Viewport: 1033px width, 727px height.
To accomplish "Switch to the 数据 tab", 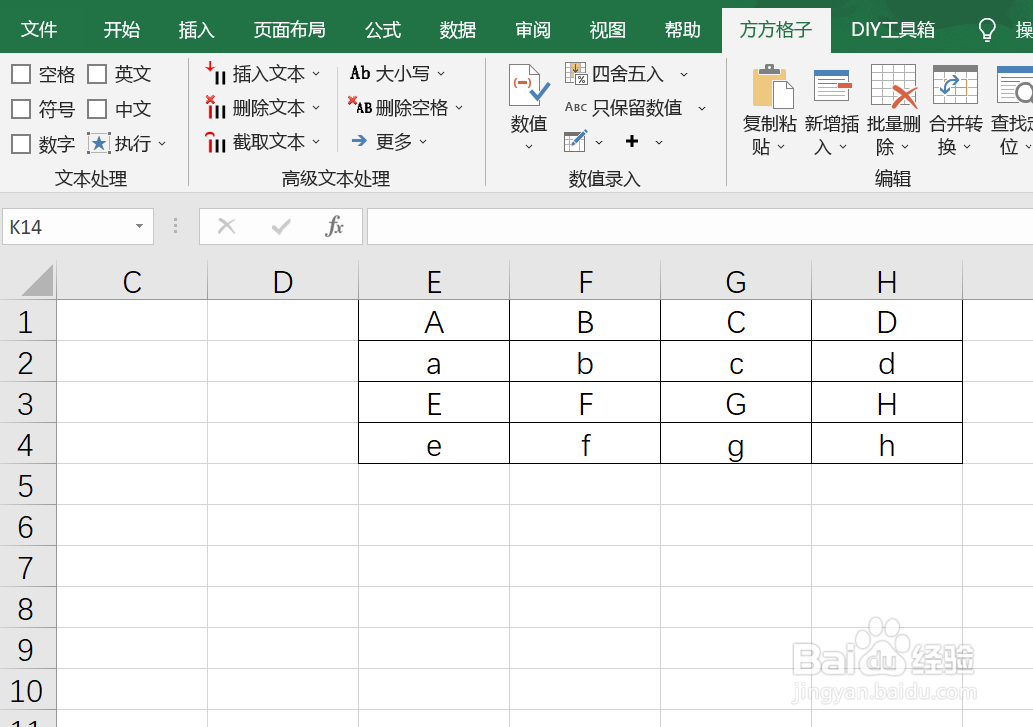I will 458,30.
